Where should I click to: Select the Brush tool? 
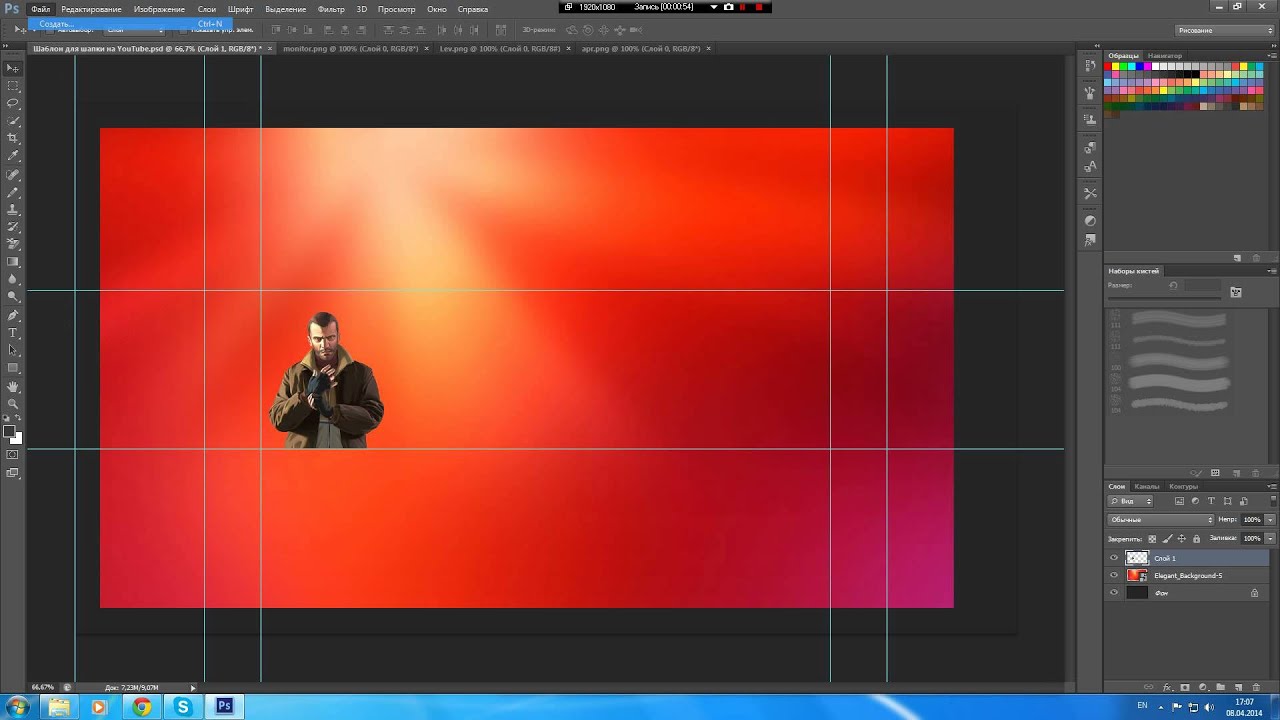coord(13,191)
